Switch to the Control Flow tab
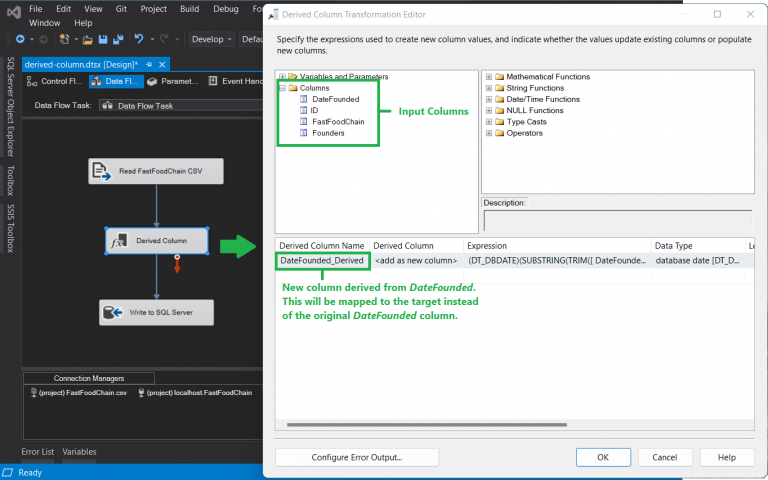The height and width of the screenshot is (480, 768). pyautogui.click(x=55, y=81)
